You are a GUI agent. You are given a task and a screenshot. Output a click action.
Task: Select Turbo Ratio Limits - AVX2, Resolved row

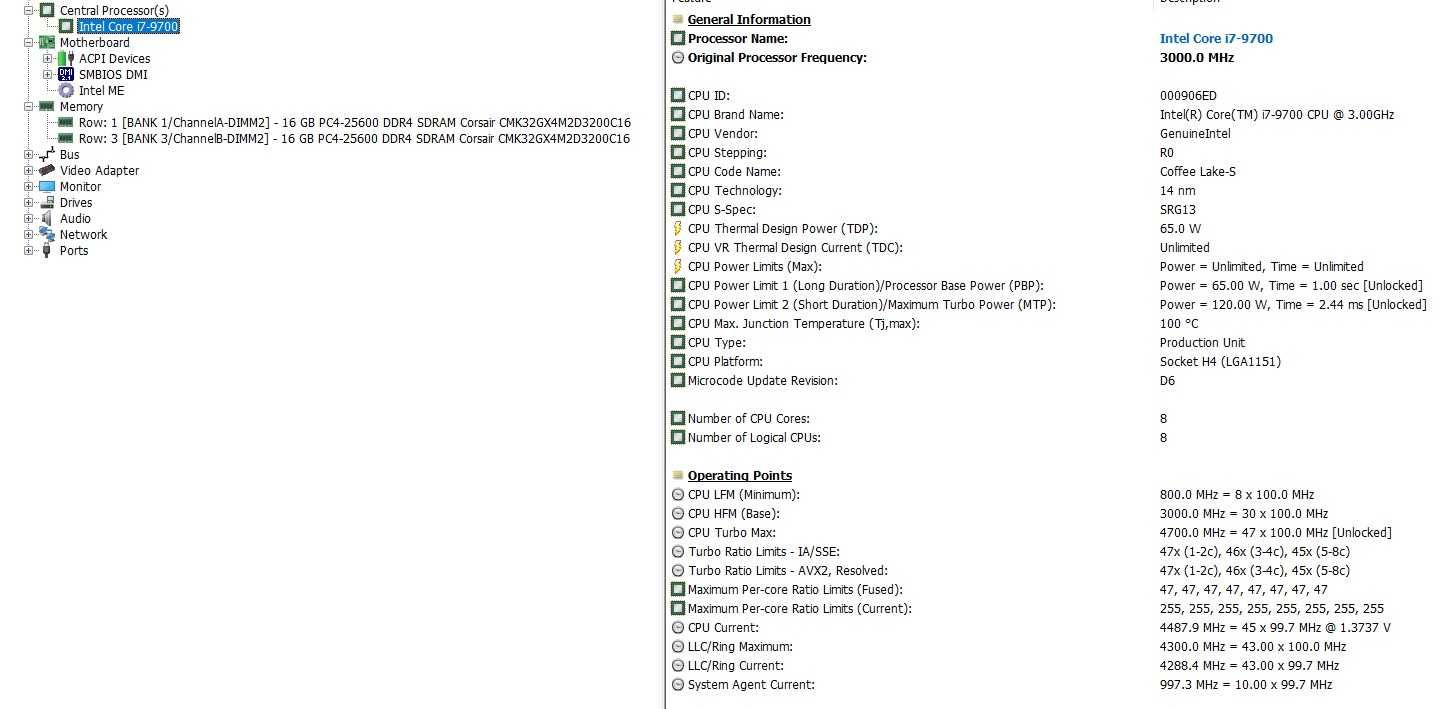click(x=1055, y=570)
